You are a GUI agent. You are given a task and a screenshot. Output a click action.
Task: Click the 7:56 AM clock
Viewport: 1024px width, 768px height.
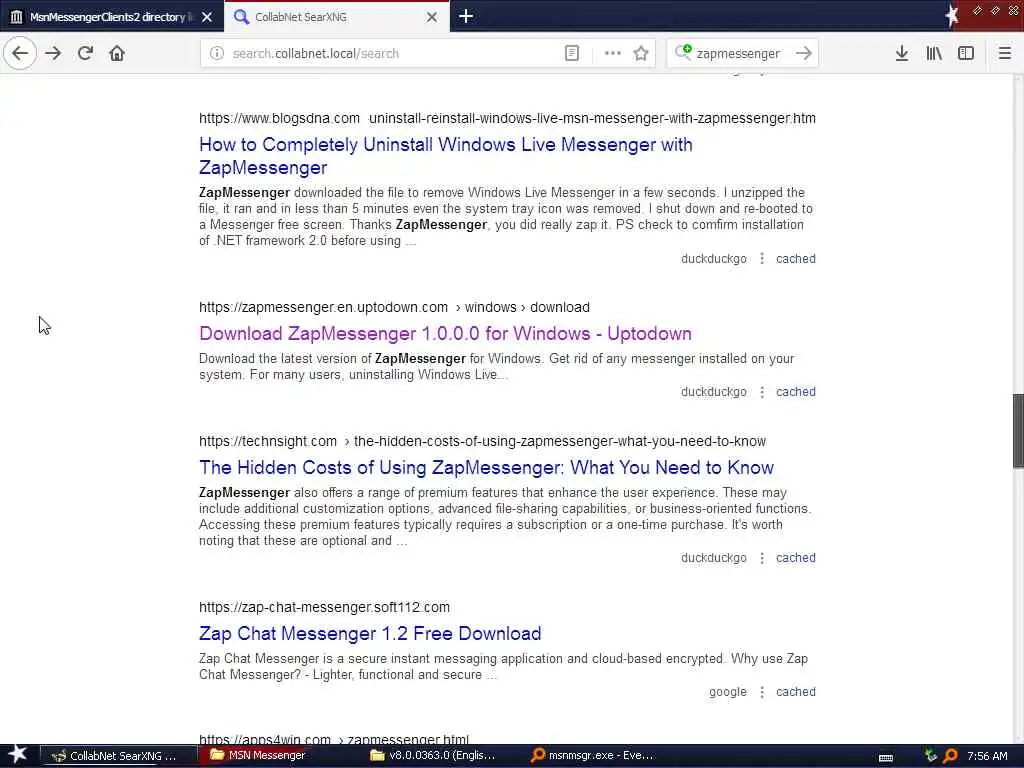(987, 756)
